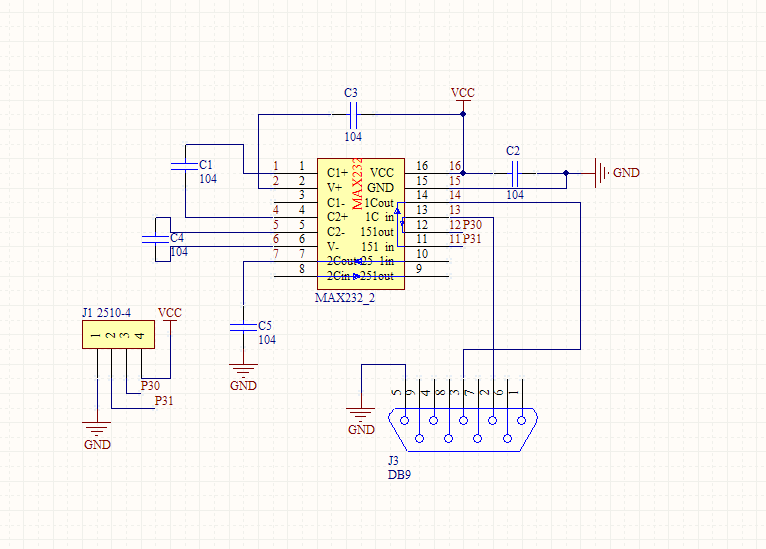Screen dimensions: 766x549
Task: Click the '104' value under the C5 label
Action: tap(267, 340)
